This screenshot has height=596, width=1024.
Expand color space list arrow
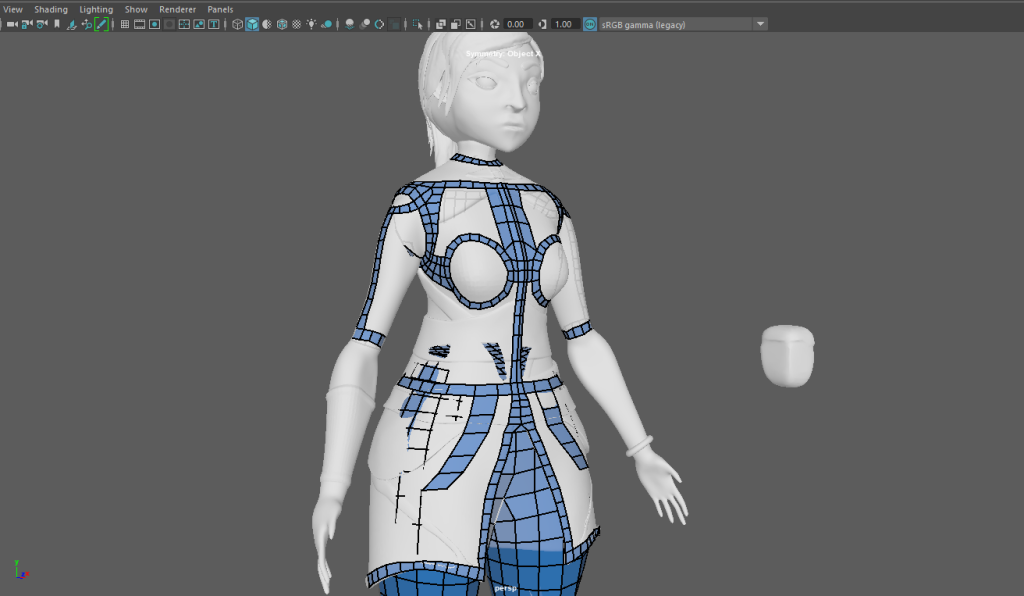click(760, 24)
